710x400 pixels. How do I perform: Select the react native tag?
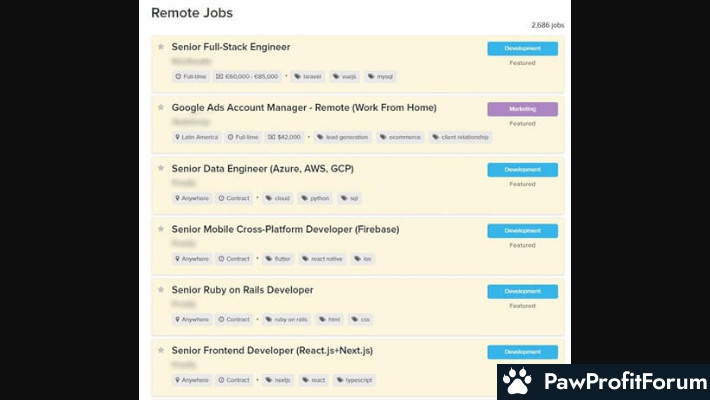[322, 259]
